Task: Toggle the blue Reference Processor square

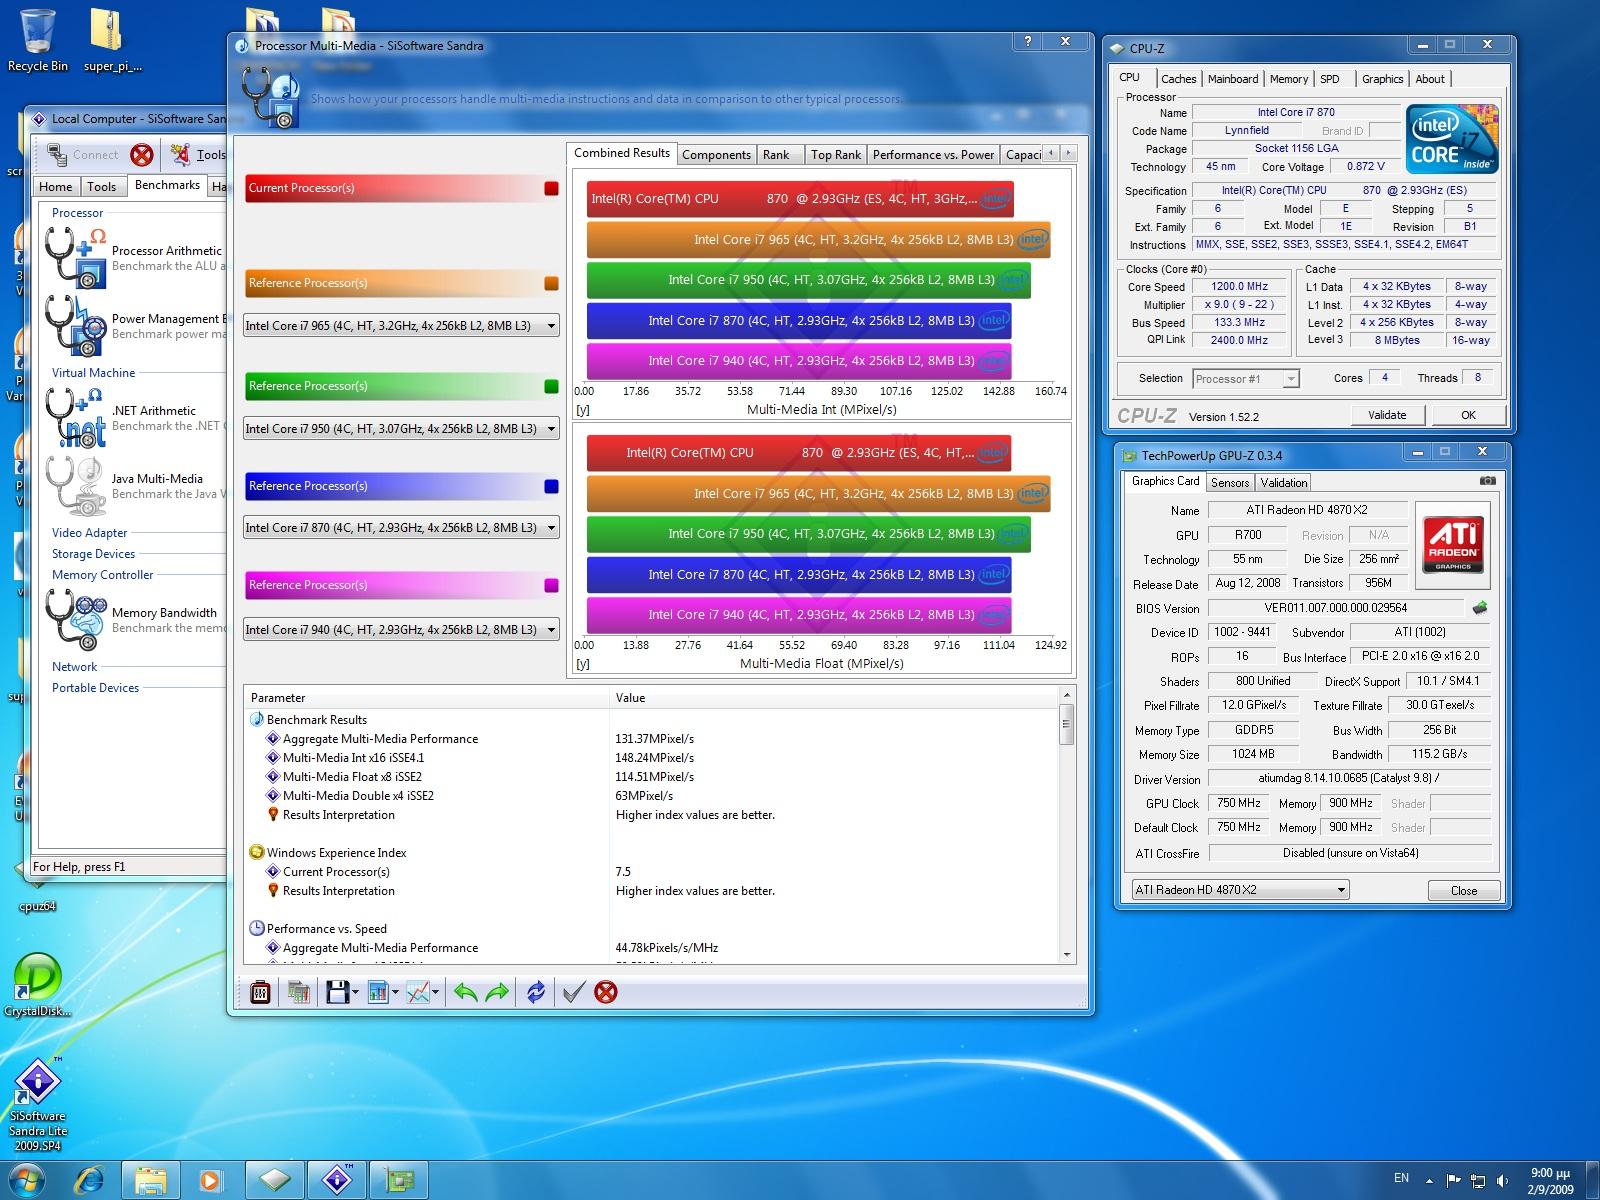Action: [x=551, y=486]
